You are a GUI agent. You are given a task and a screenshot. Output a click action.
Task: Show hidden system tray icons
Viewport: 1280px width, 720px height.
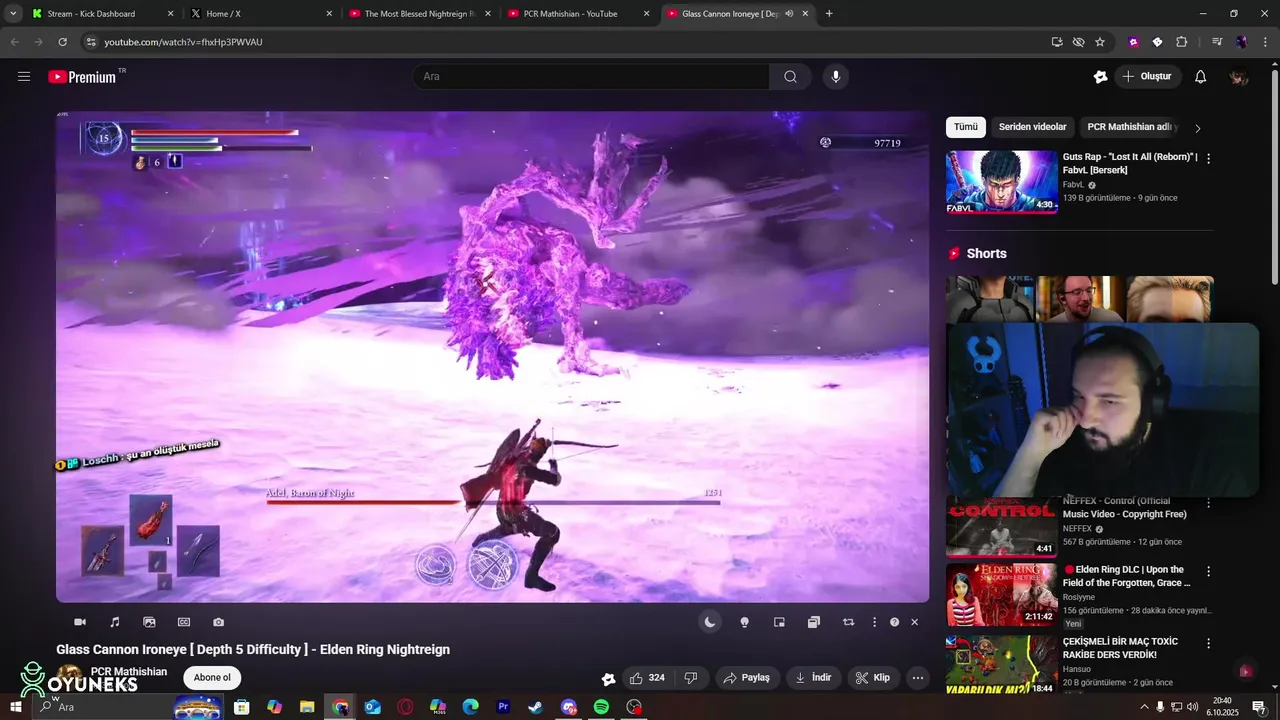1144,706
